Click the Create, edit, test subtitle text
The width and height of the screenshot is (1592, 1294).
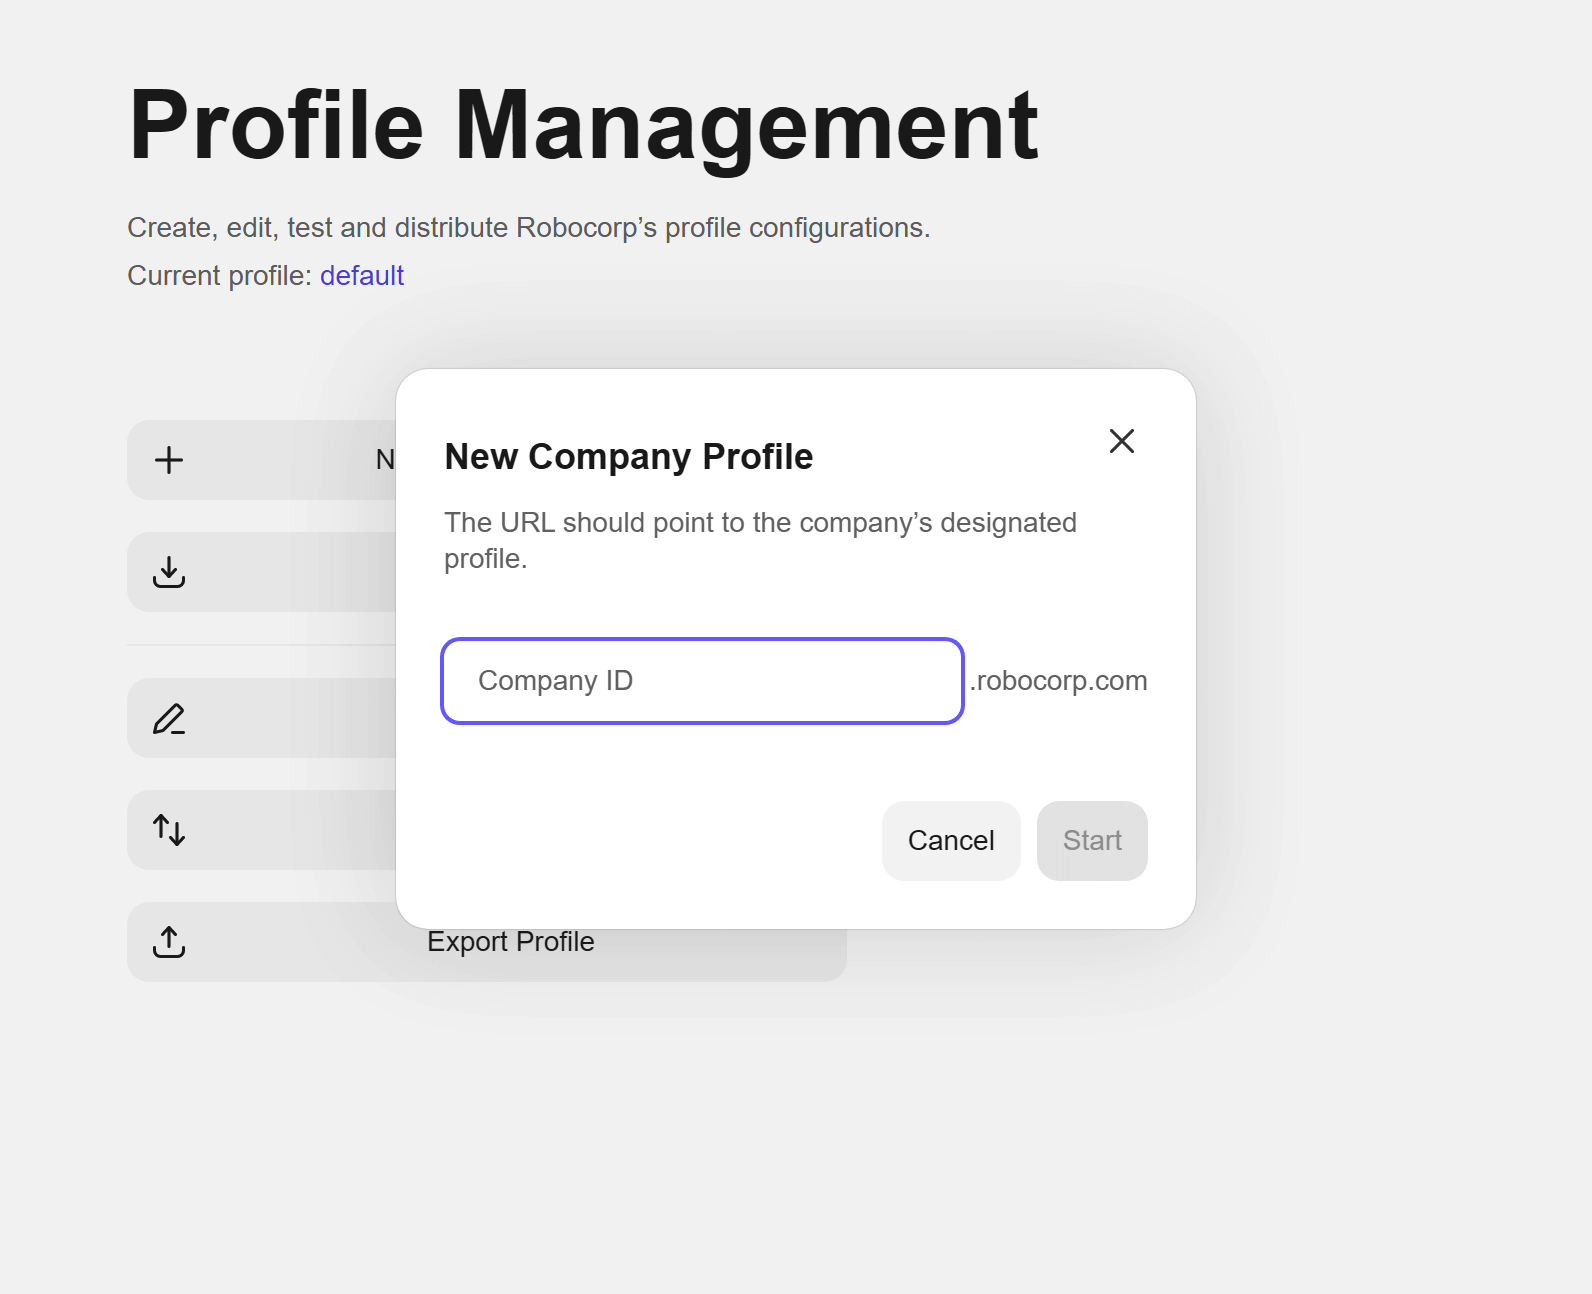529,228
